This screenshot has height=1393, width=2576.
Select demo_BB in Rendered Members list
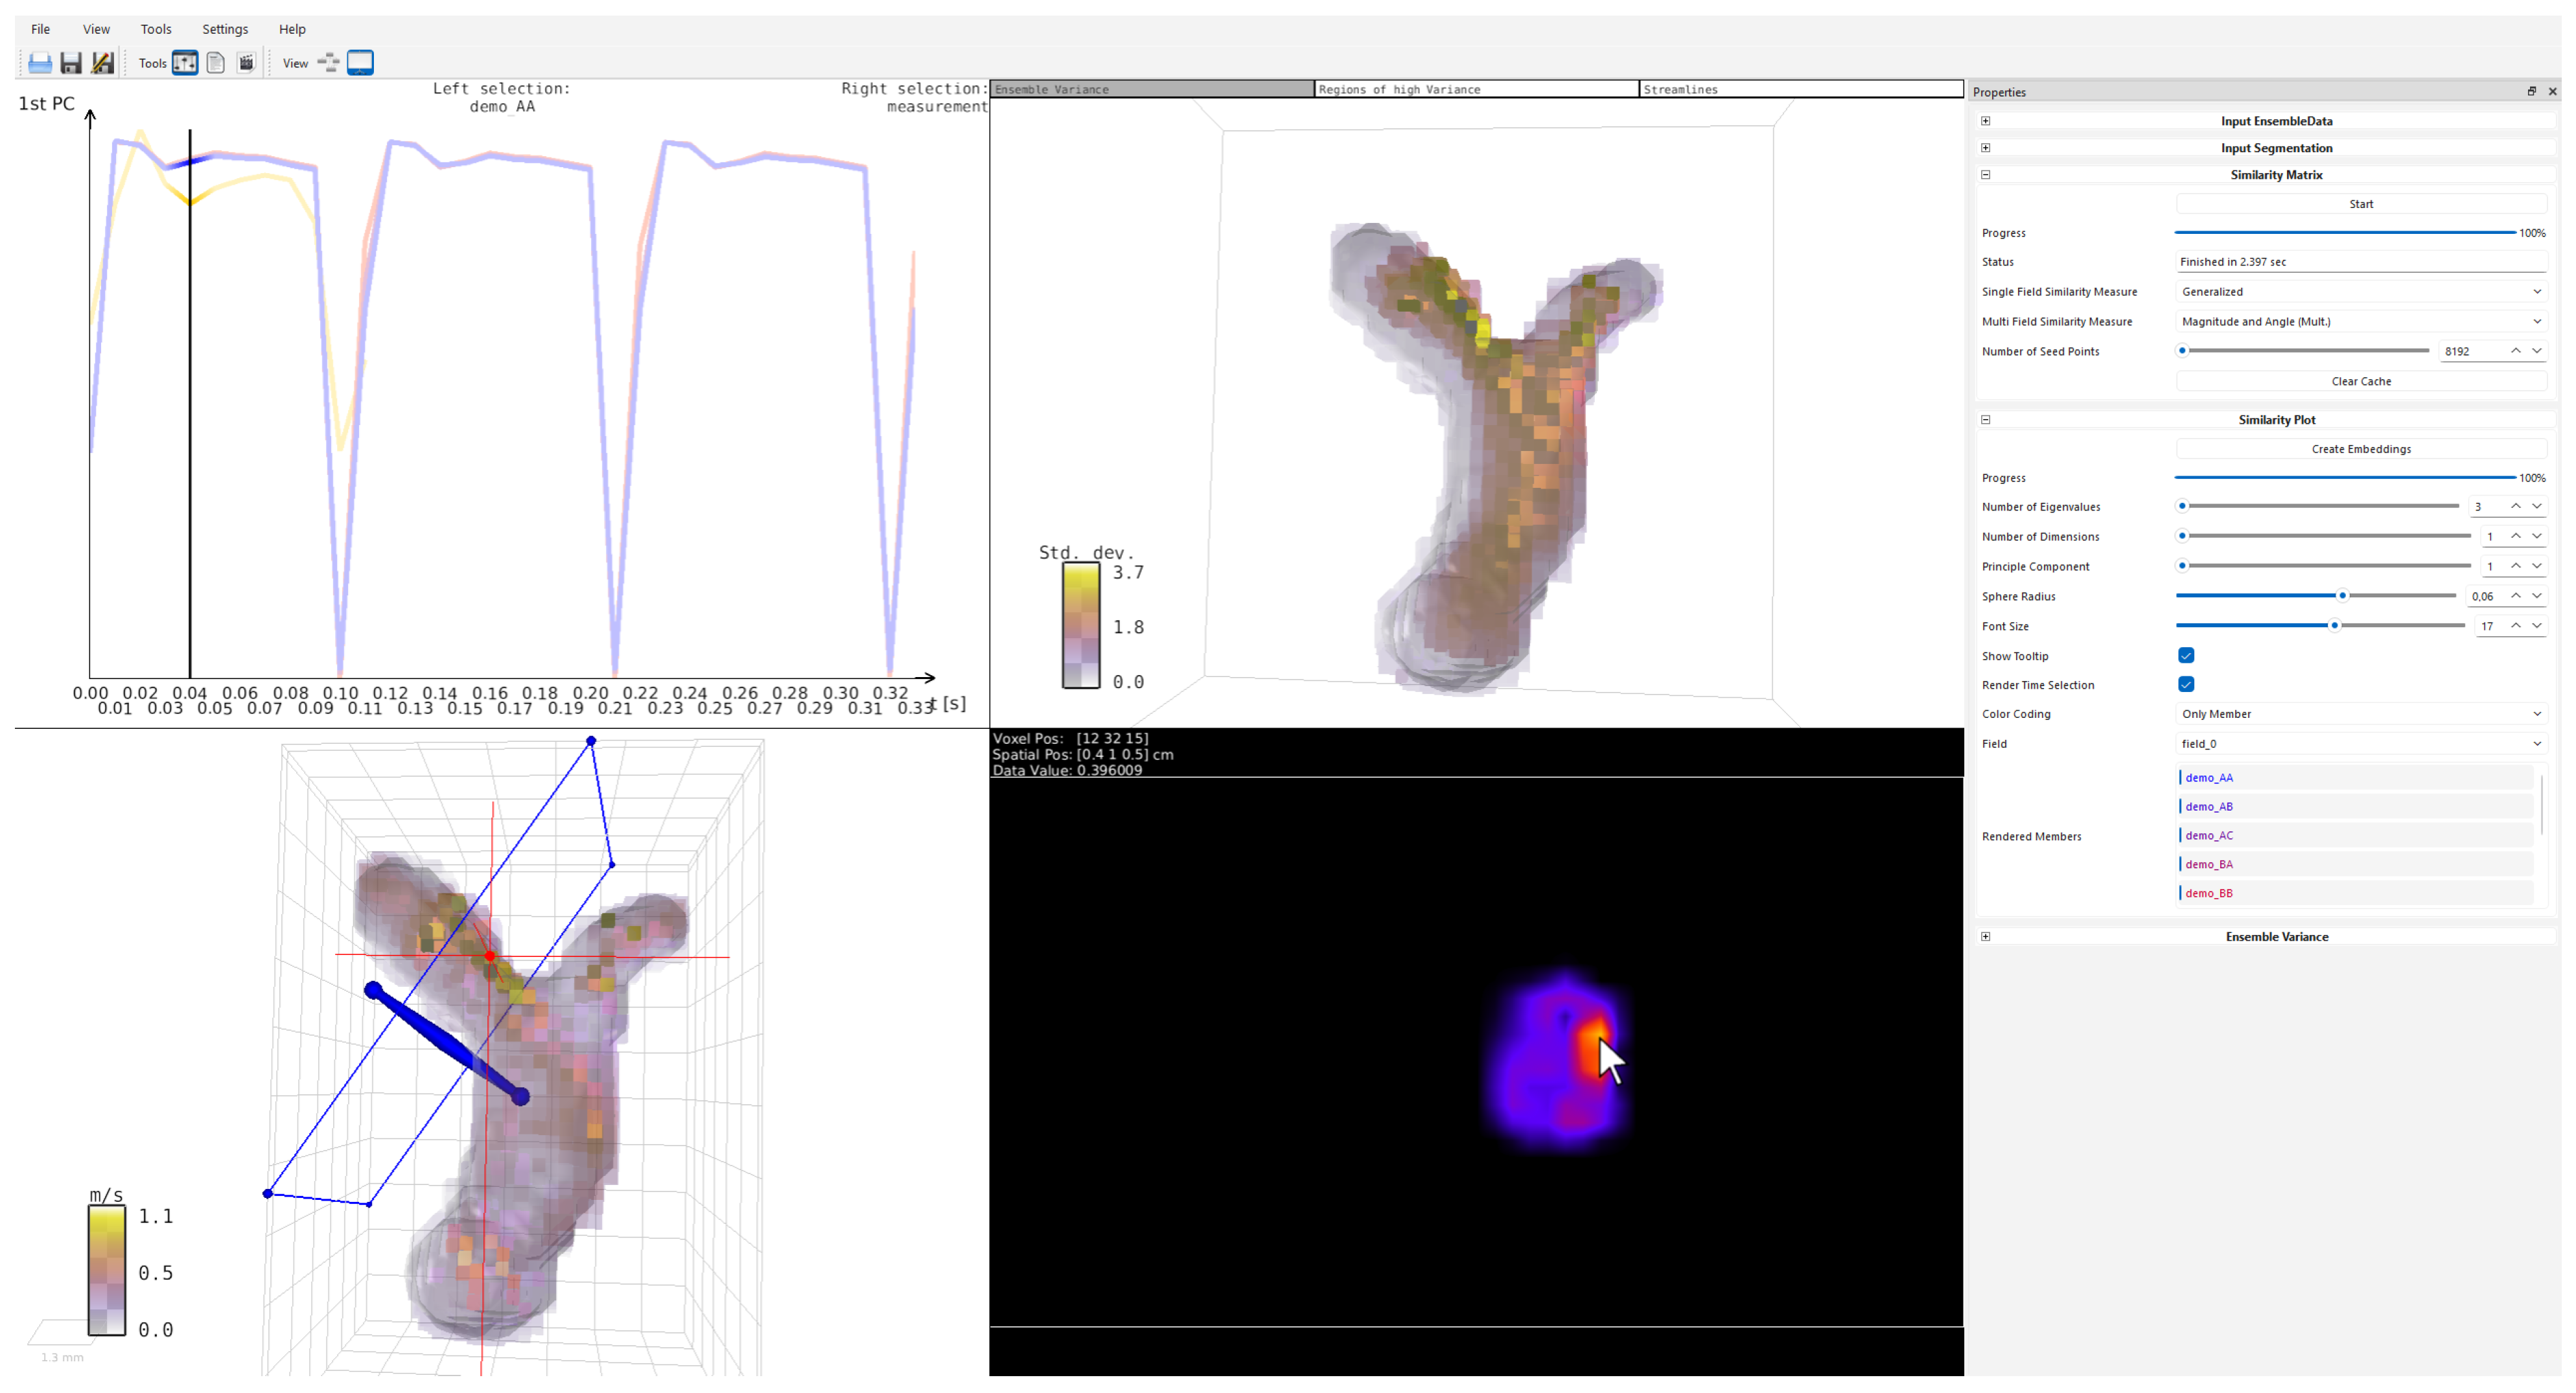pos(2355,894)
